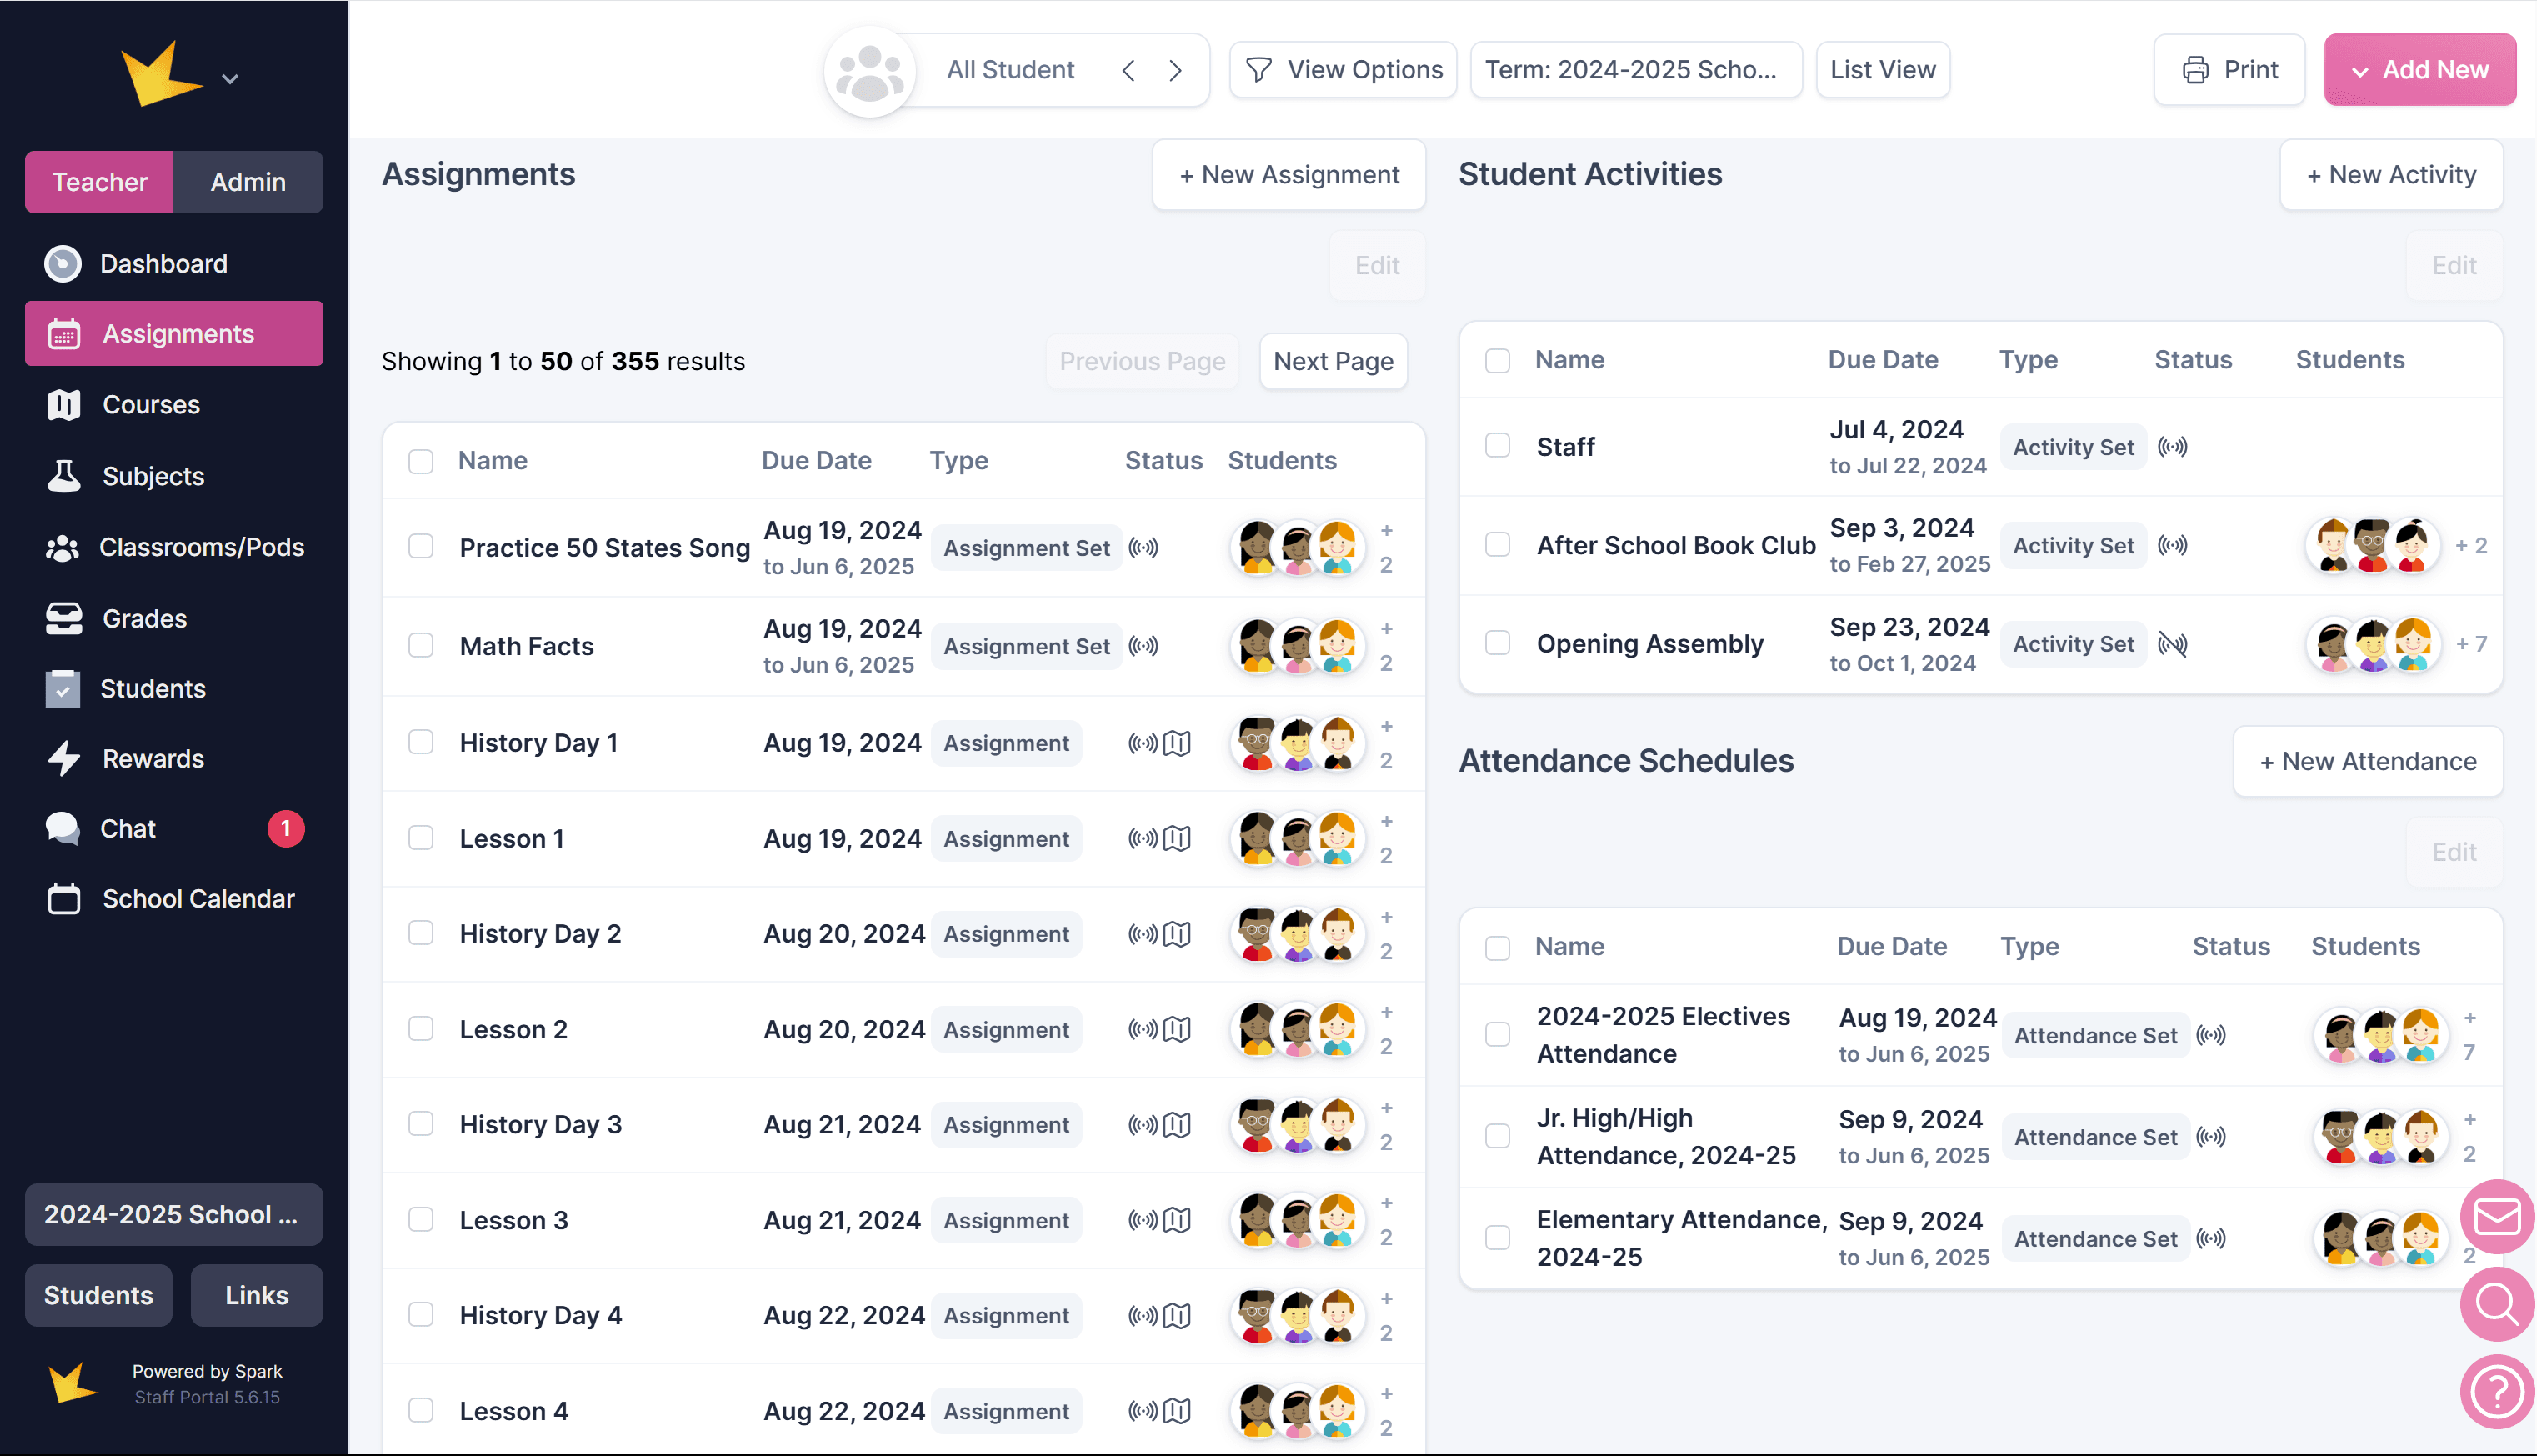Viewport: 2537px width, 1456px height.
Task: Click the Dashboard gauge icon in sidebar
Action: (x=63, y=264)
